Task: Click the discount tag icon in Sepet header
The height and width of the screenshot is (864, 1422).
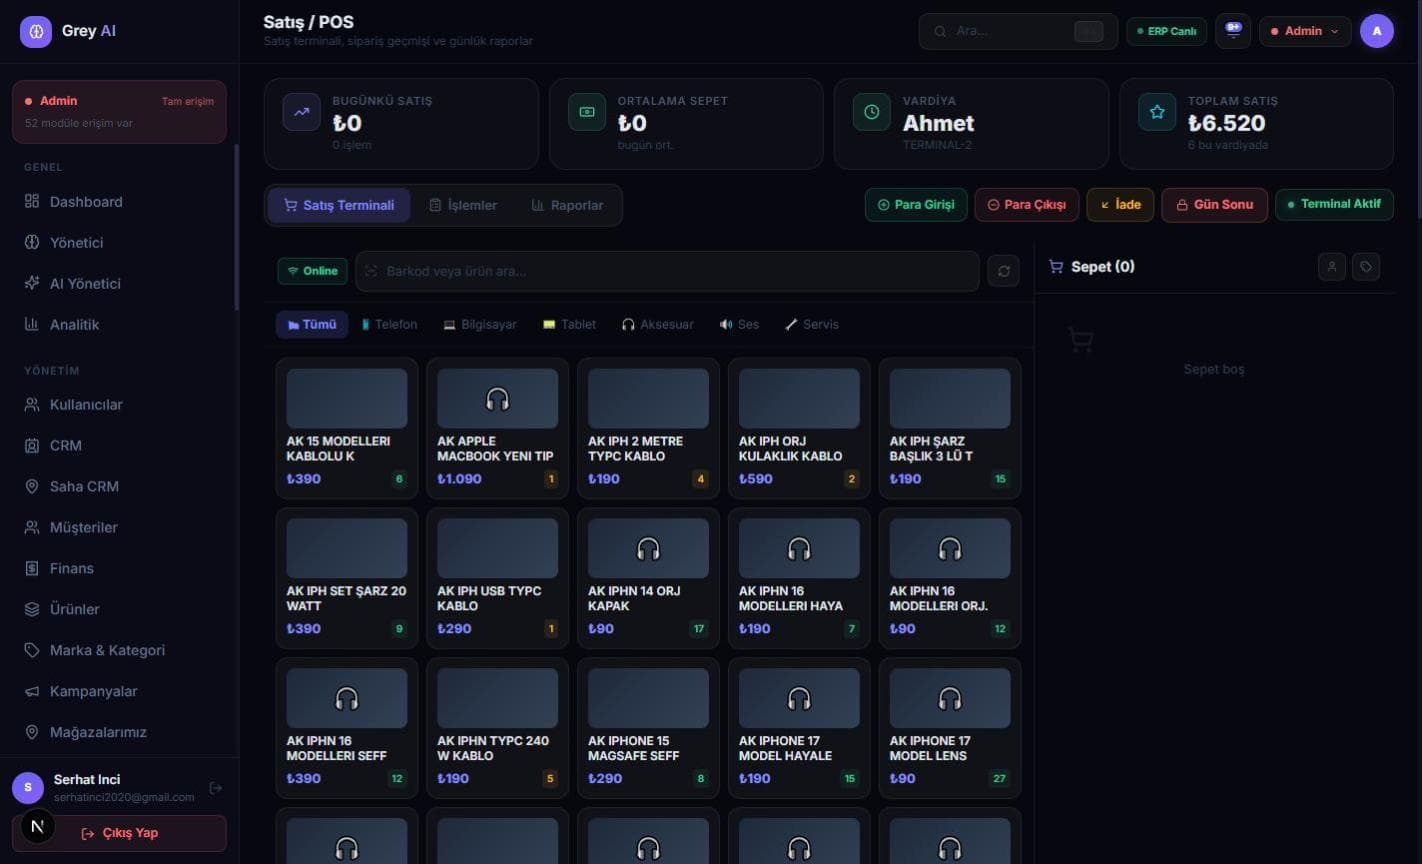Action: [x=1366, y=267]
